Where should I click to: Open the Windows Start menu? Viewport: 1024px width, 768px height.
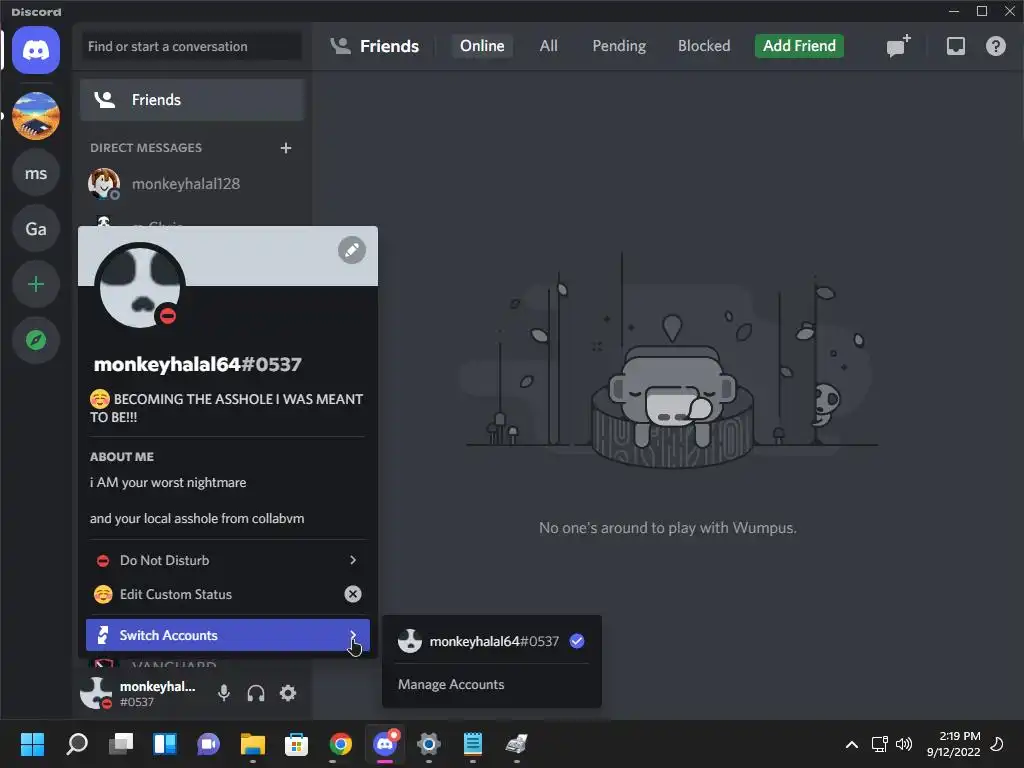(32, 744)
